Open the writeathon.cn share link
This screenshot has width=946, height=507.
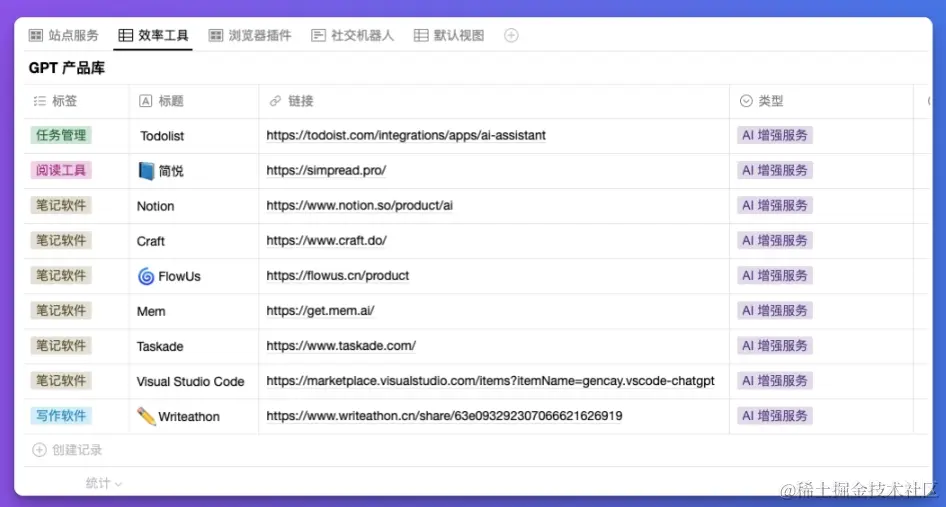click(444, 415)
